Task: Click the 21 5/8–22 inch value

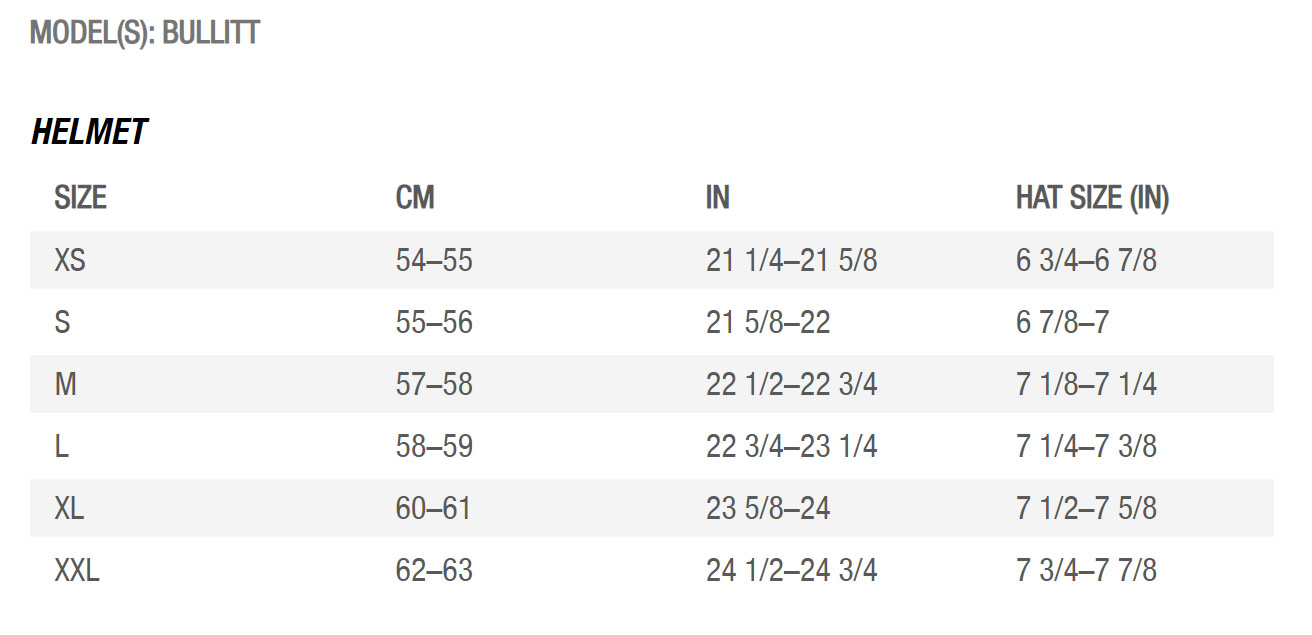Action: point(768,323)
